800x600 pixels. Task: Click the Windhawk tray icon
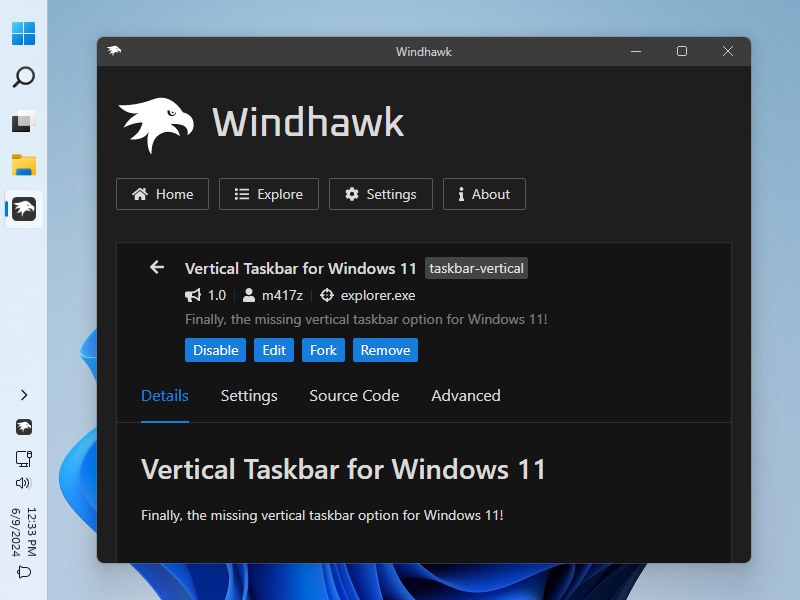pyautogui.click(x=23, y=427)
